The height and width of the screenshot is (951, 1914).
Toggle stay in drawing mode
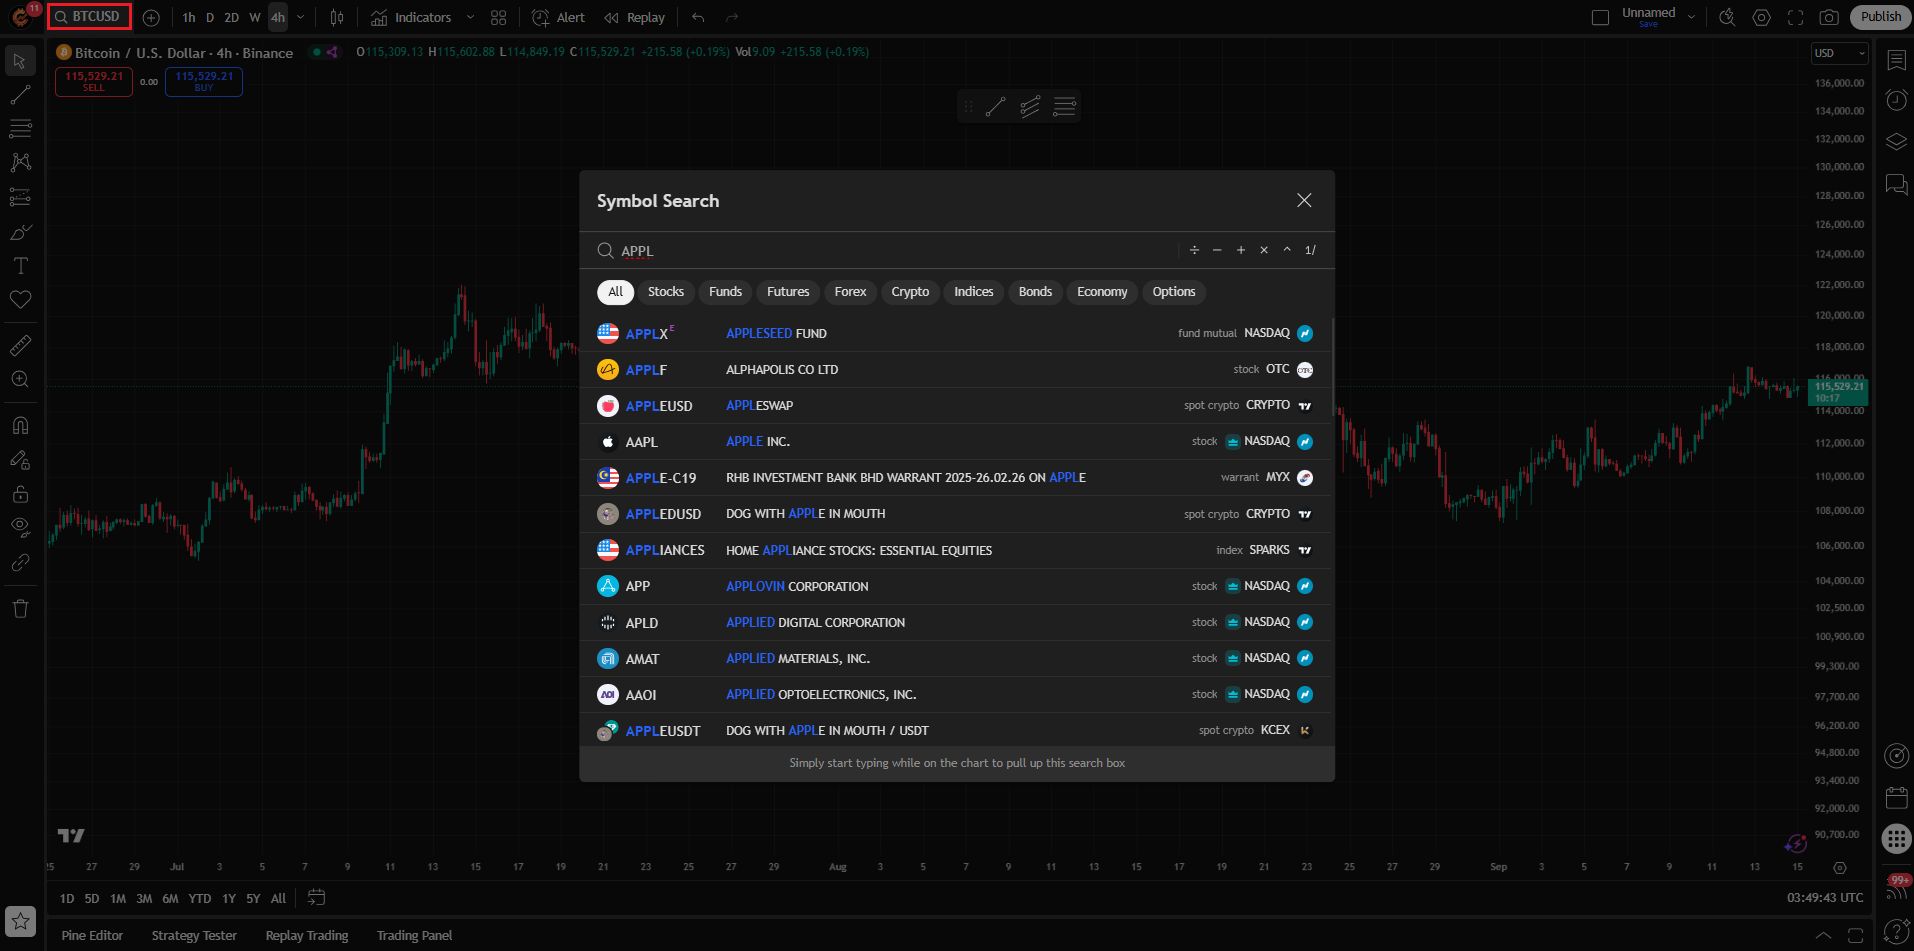coord(20,460)
